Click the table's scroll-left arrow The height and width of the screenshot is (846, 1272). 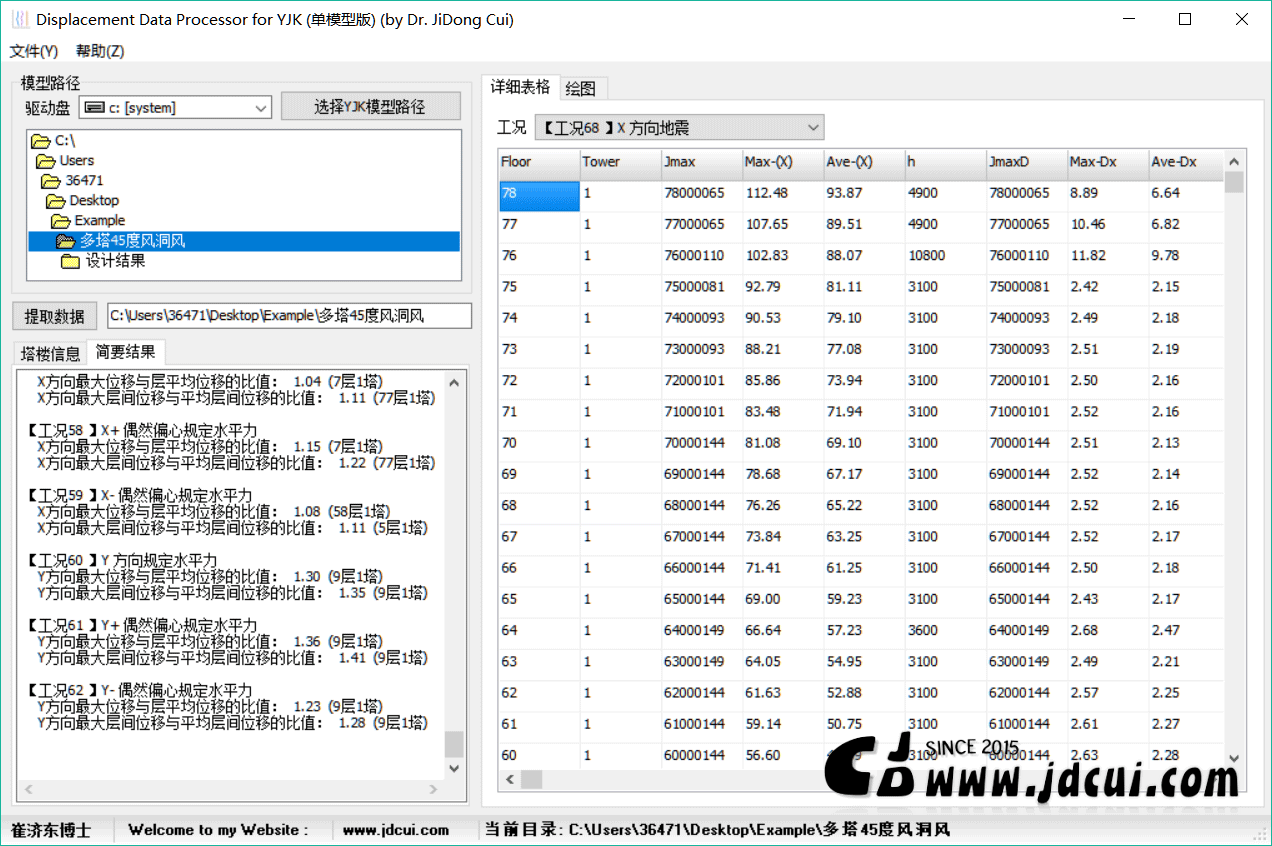point(509,779)
